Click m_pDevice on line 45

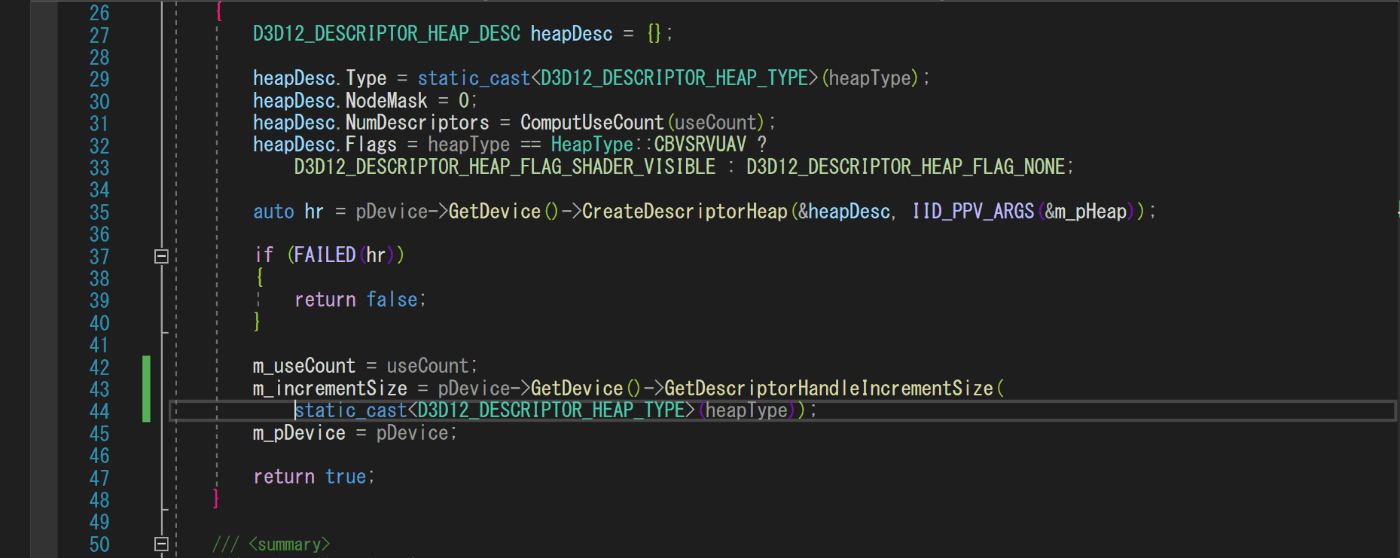[299, 433]
